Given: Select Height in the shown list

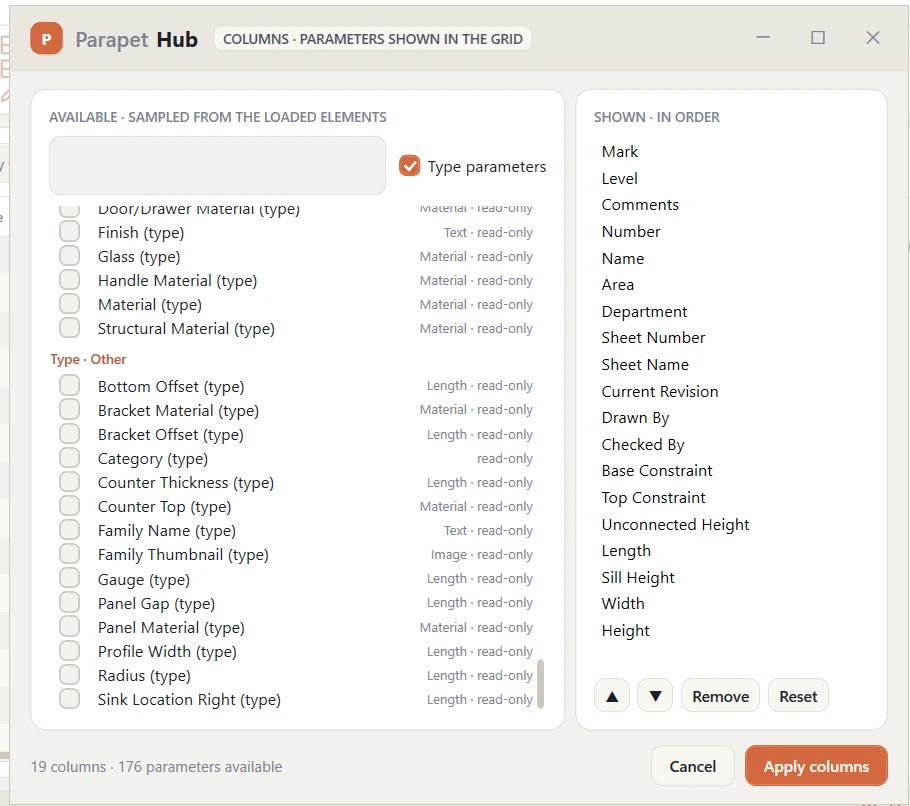Looking at the screenshot, I should (625, 631).
